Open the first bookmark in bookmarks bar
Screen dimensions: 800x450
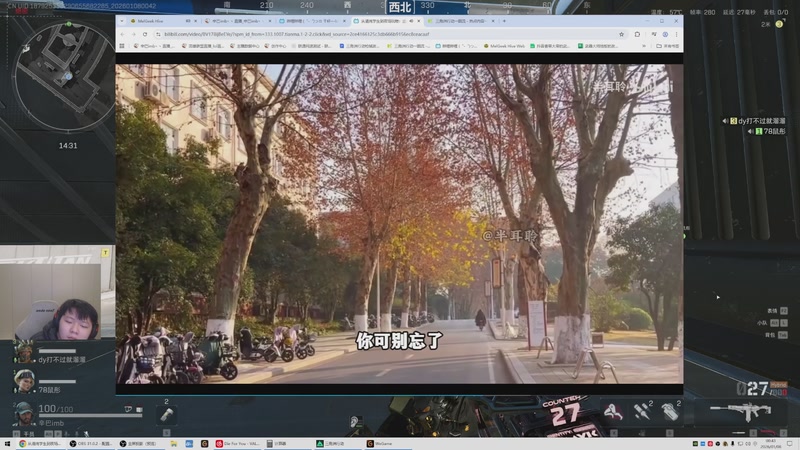pyautogui.click(x=153, y=46)
